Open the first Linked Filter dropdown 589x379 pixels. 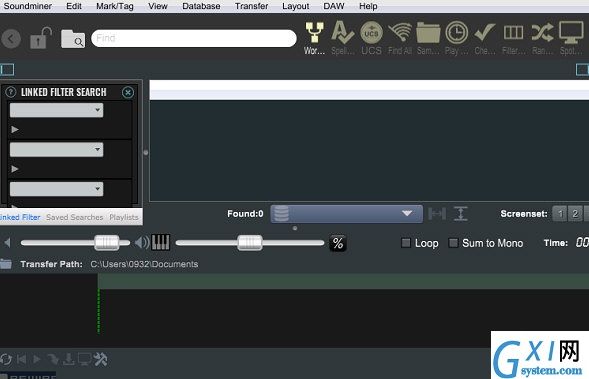[56, 110]
